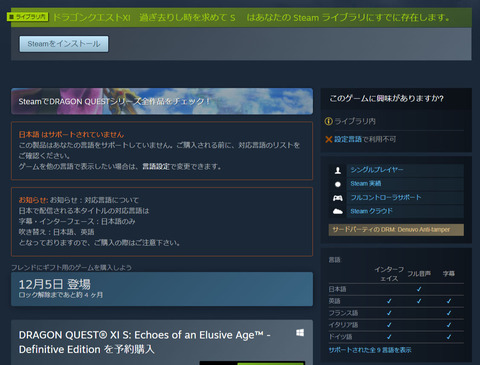Click the 英語 subtitles checkmark

coord(449,301)
